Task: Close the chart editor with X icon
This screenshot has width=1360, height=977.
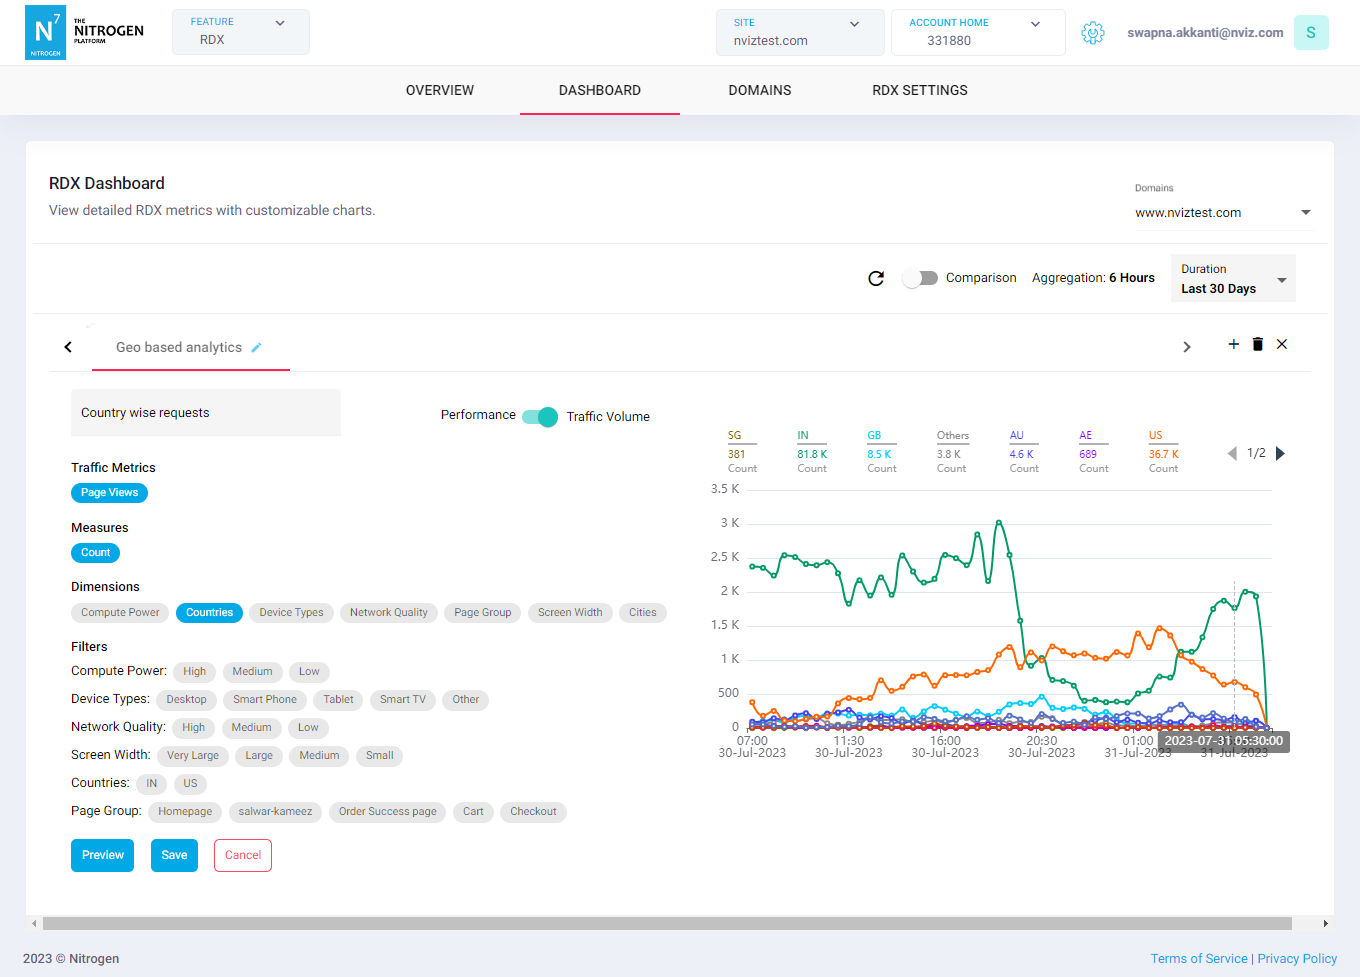Action: click(x=1282, y=344)
